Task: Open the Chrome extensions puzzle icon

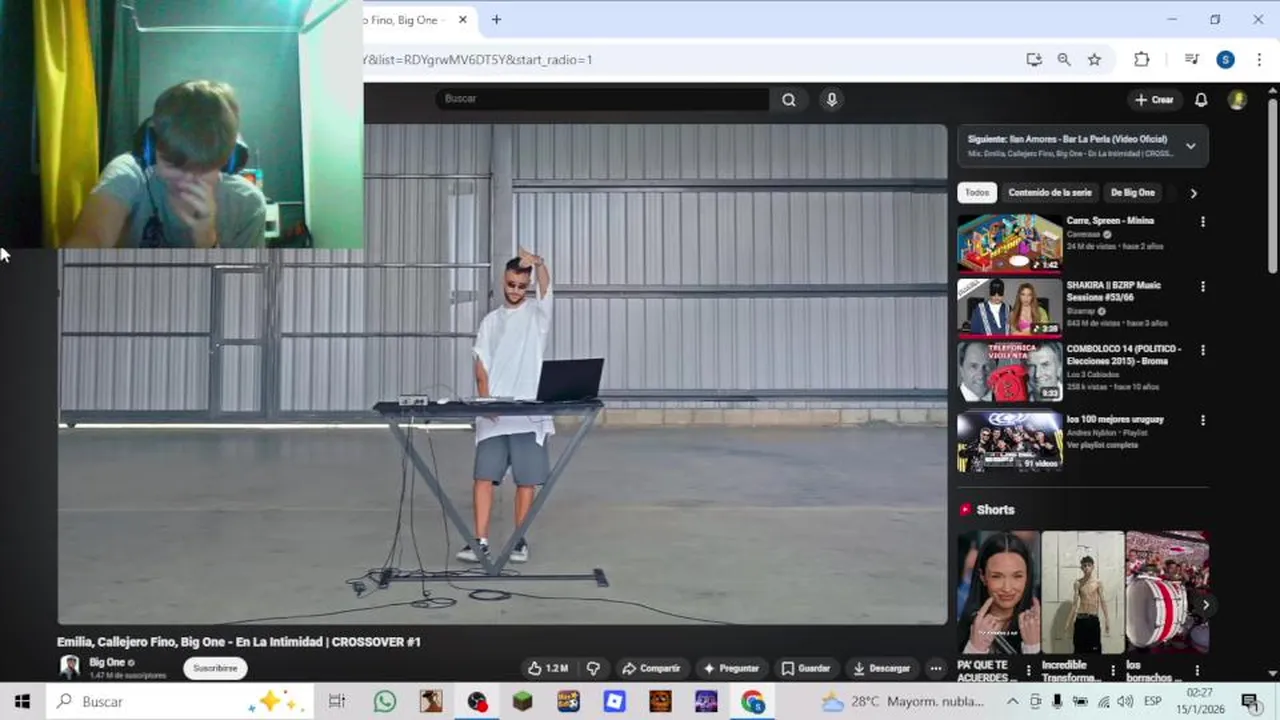Action: tap(1142, 60)
